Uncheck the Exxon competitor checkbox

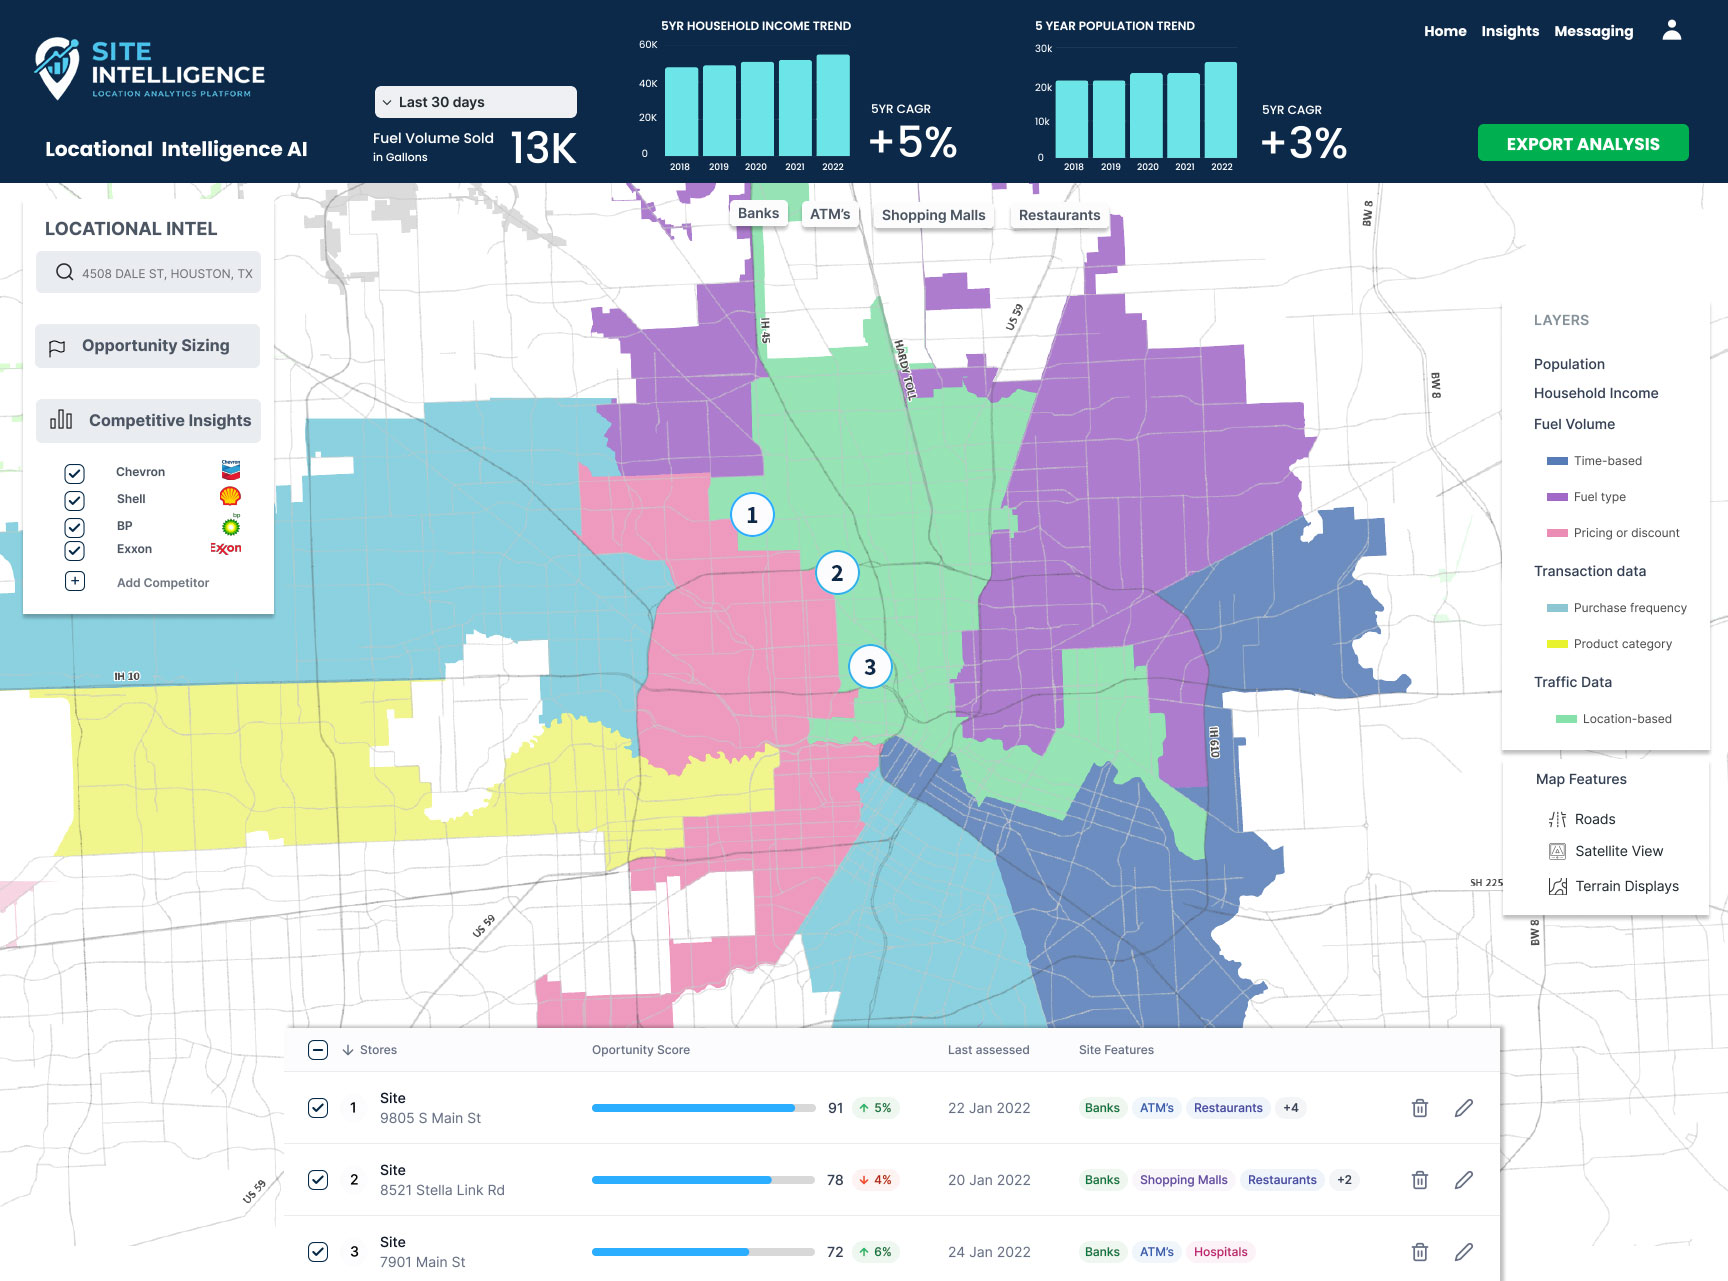point(74,550)
